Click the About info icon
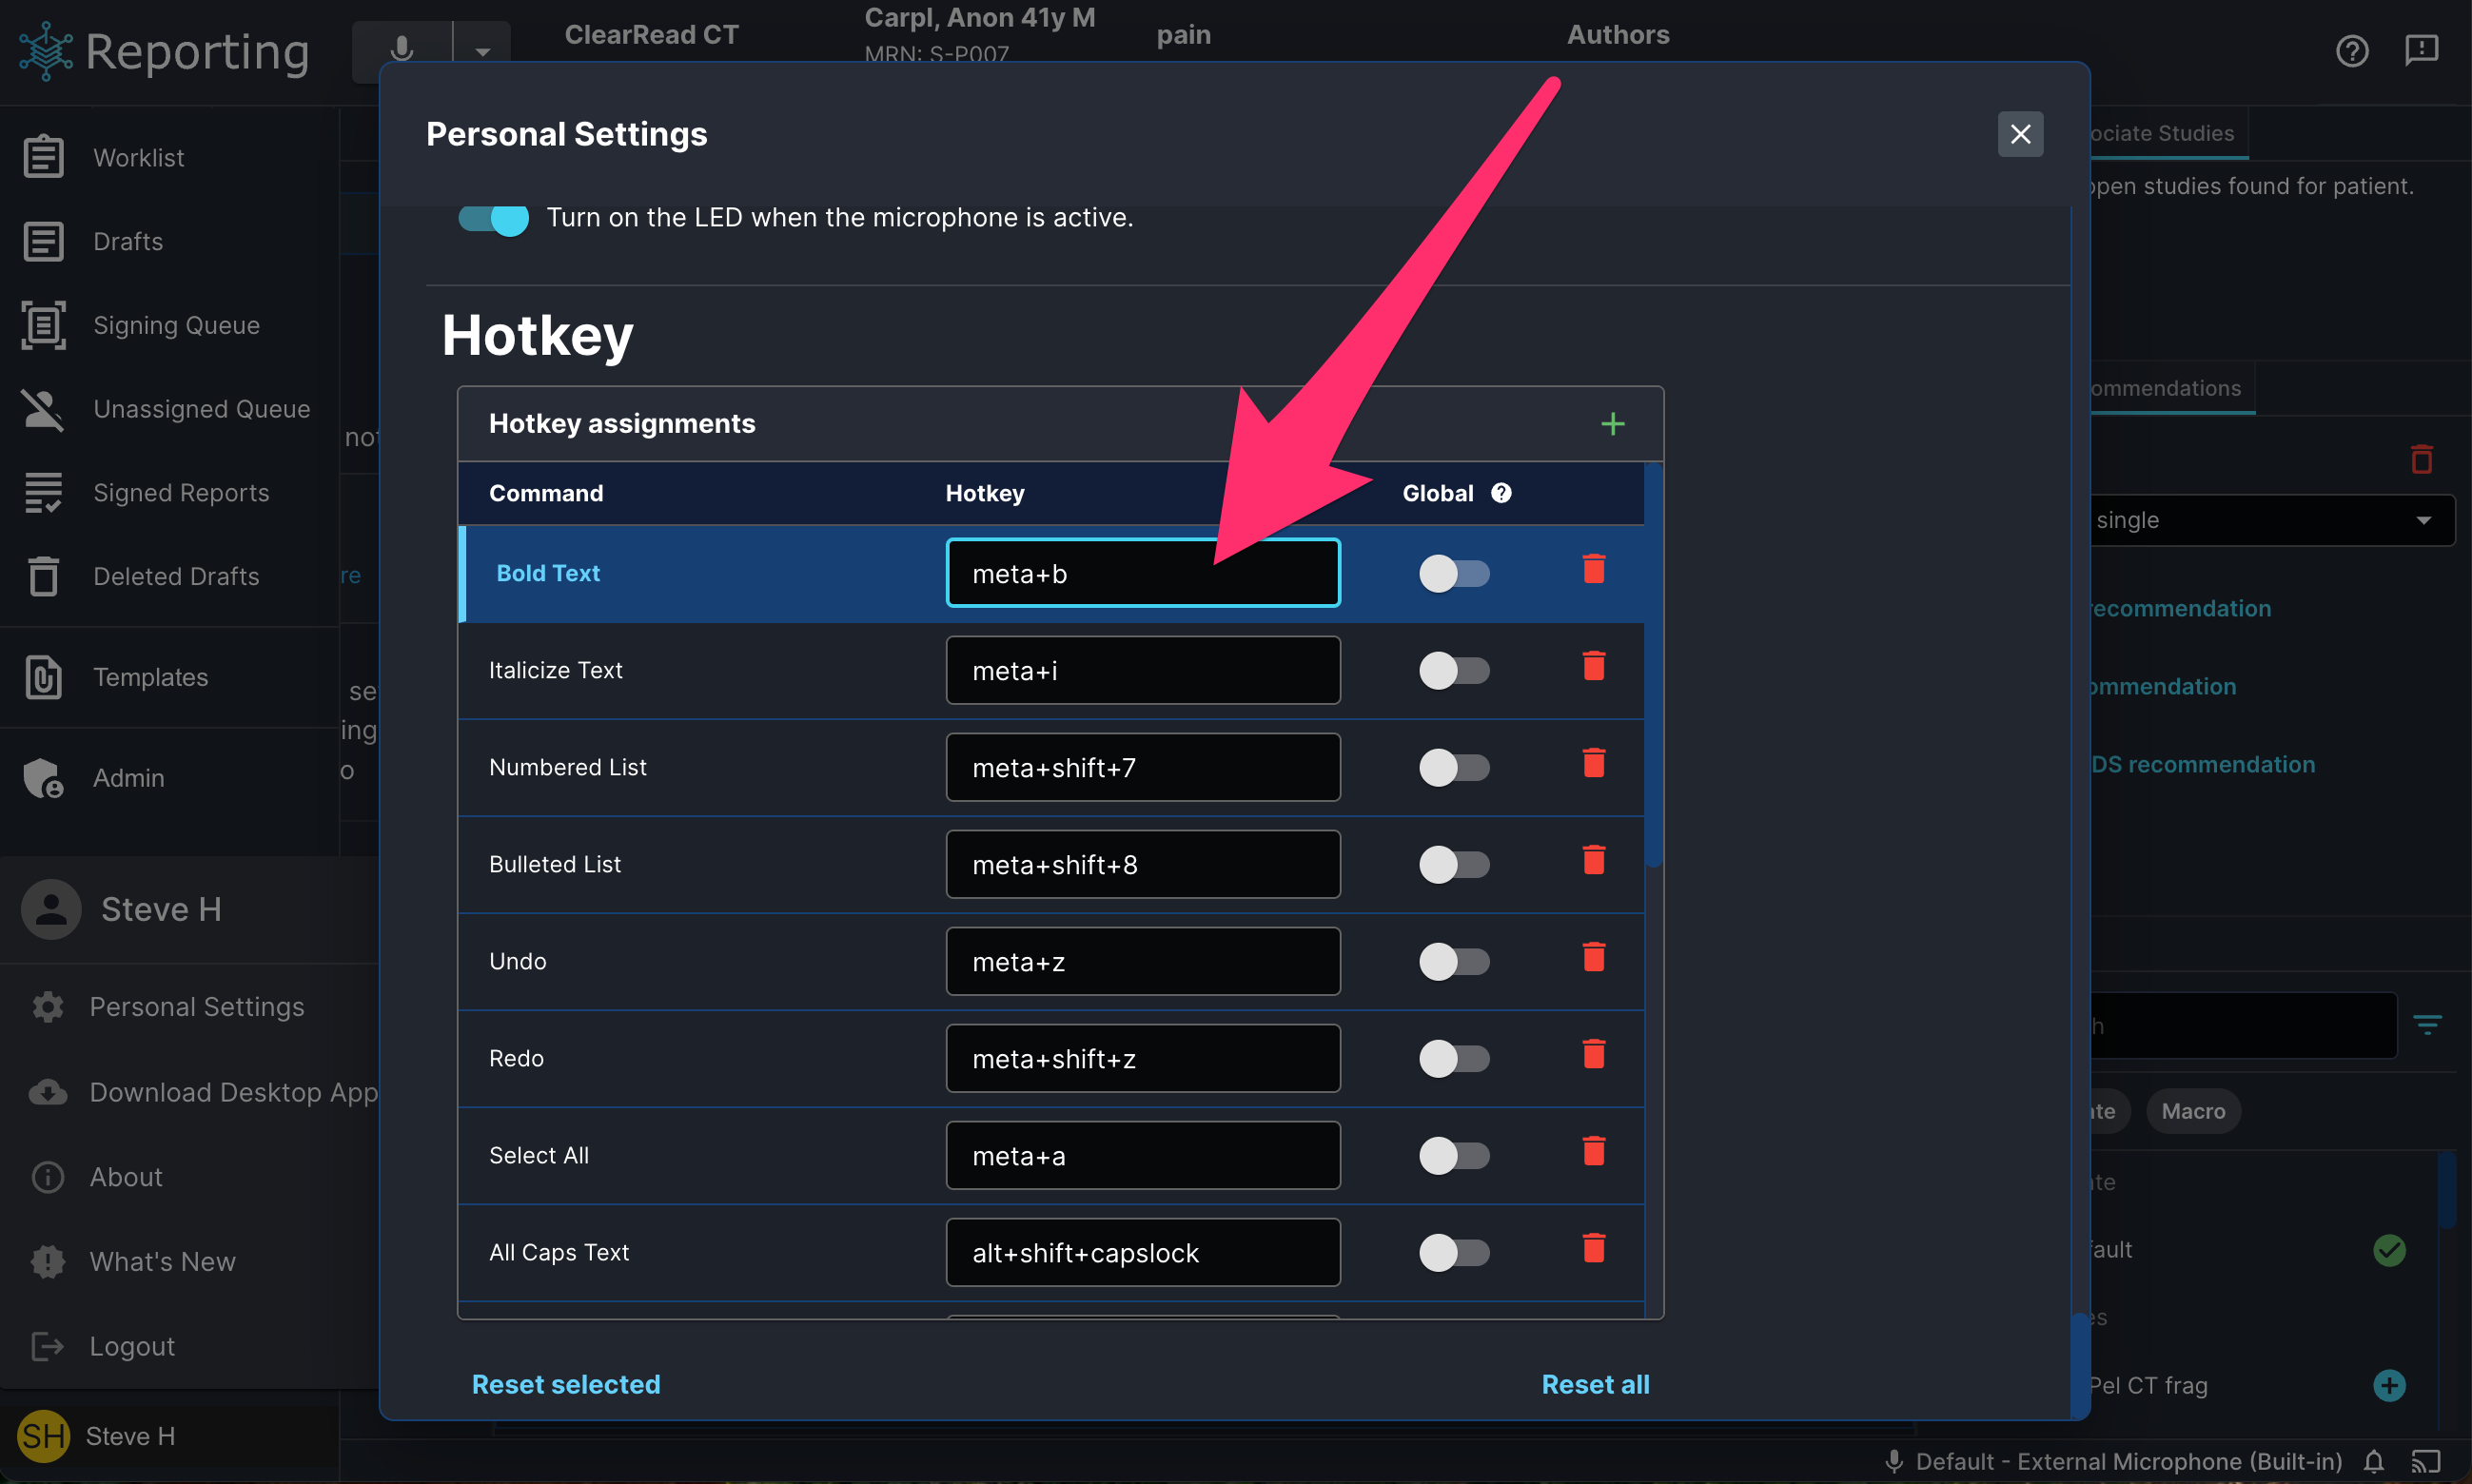The width and height of the screenshot is (2472, 1484). click(47, 1177)
